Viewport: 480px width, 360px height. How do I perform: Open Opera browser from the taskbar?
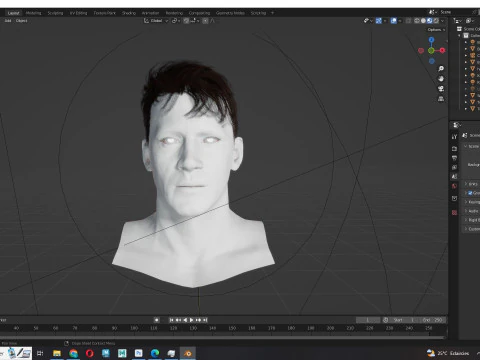[x=90, y=353]
